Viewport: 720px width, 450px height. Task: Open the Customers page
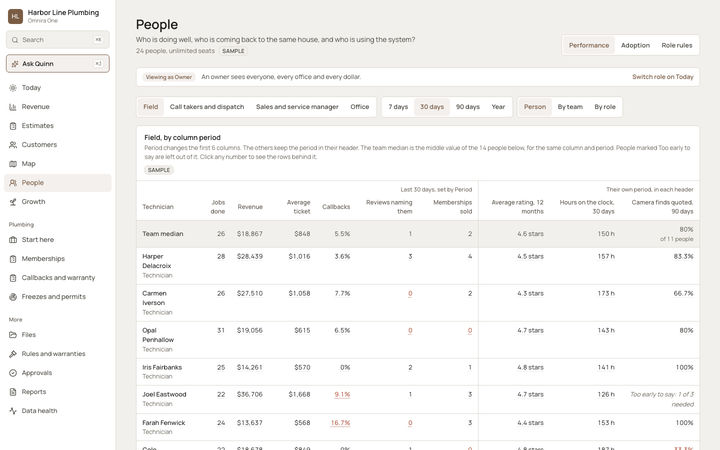[x=58, y=145]
